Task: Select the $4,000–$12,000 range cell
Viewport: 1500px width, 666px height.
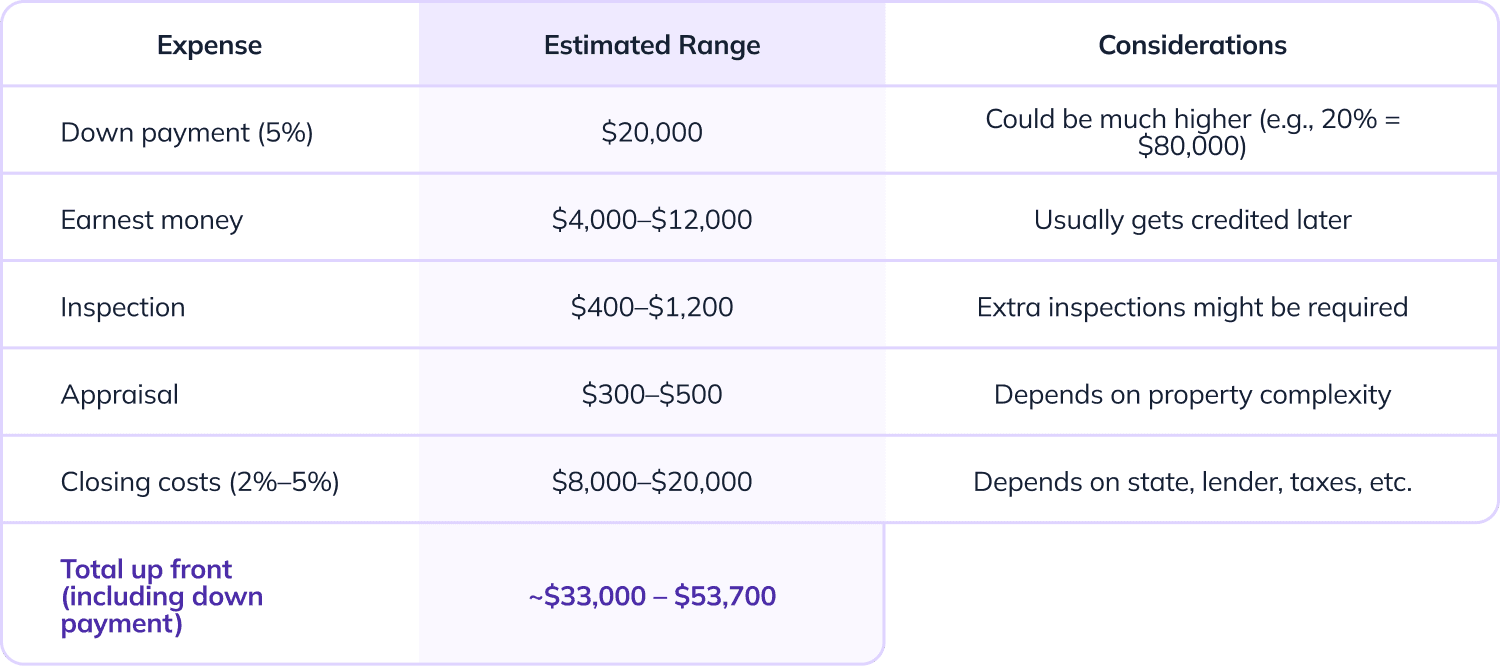Action: coord(652,220)
